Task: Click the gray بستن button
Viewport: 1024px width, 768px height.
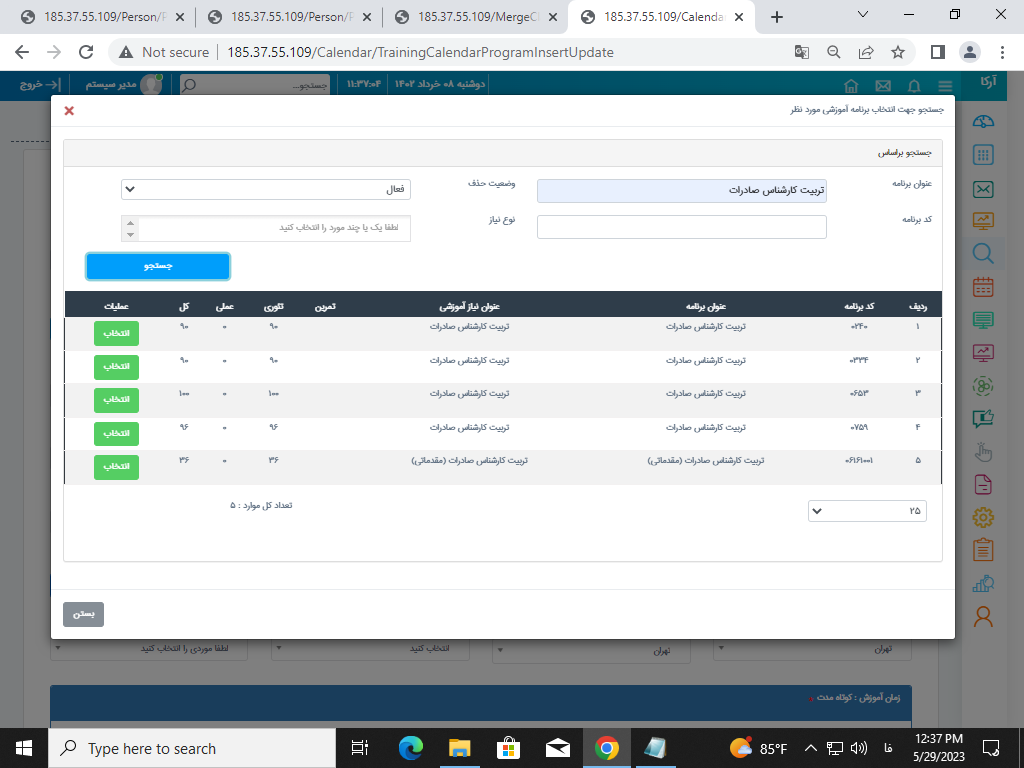Action: (83, 614)
